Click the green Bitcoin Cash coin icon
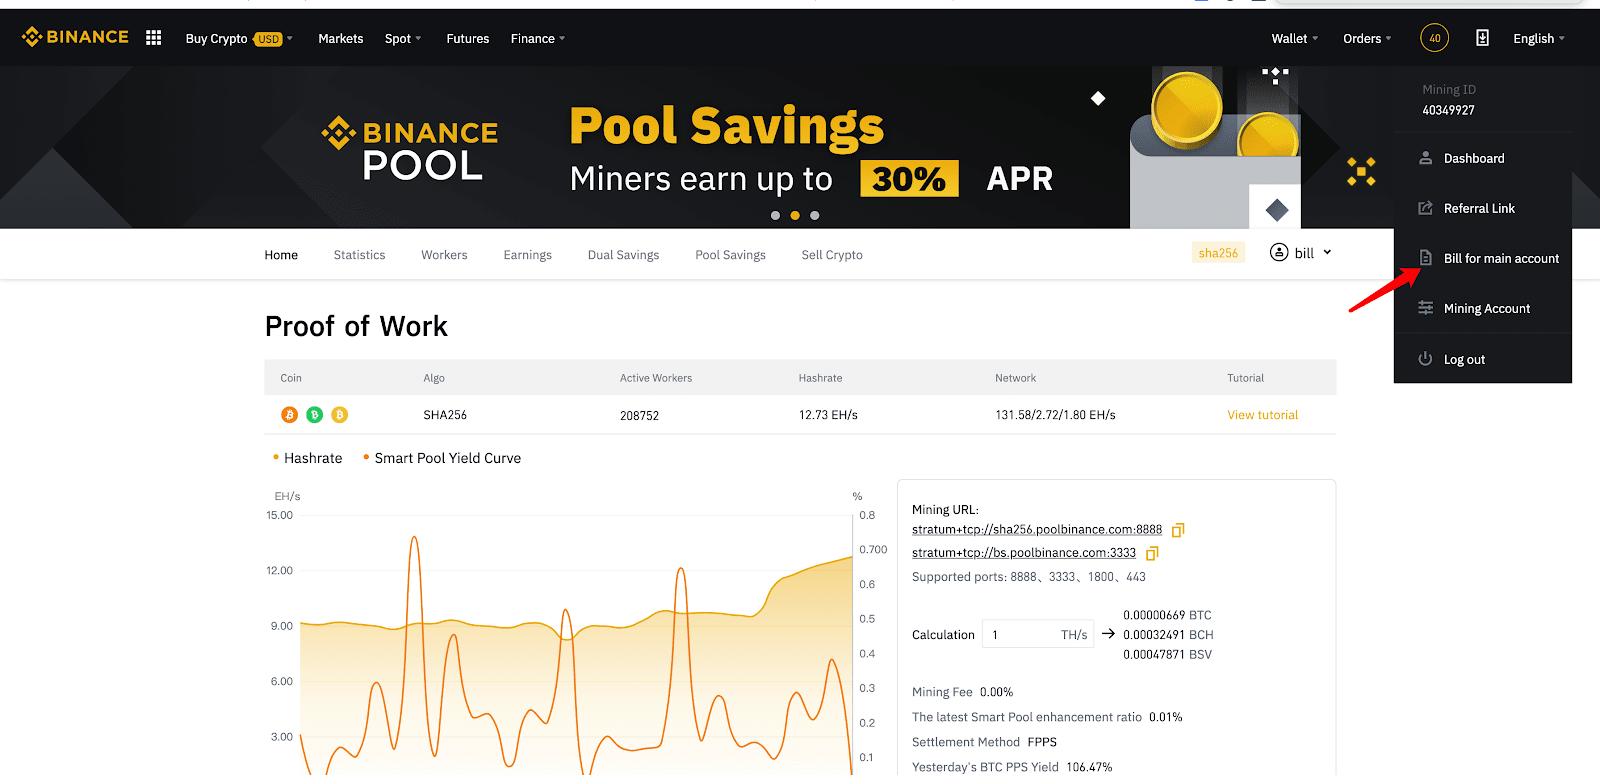The width and height of the screenshot is (1600, 775). [314, 415]
